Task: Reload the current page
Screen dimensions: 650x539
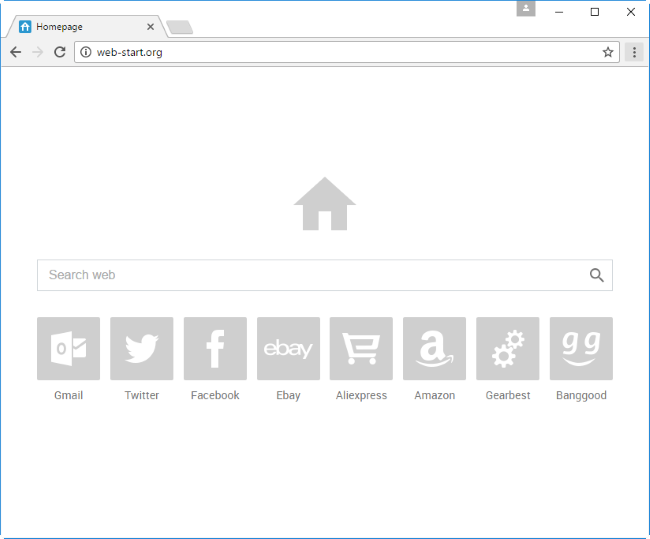Action: tap(60, 52)
